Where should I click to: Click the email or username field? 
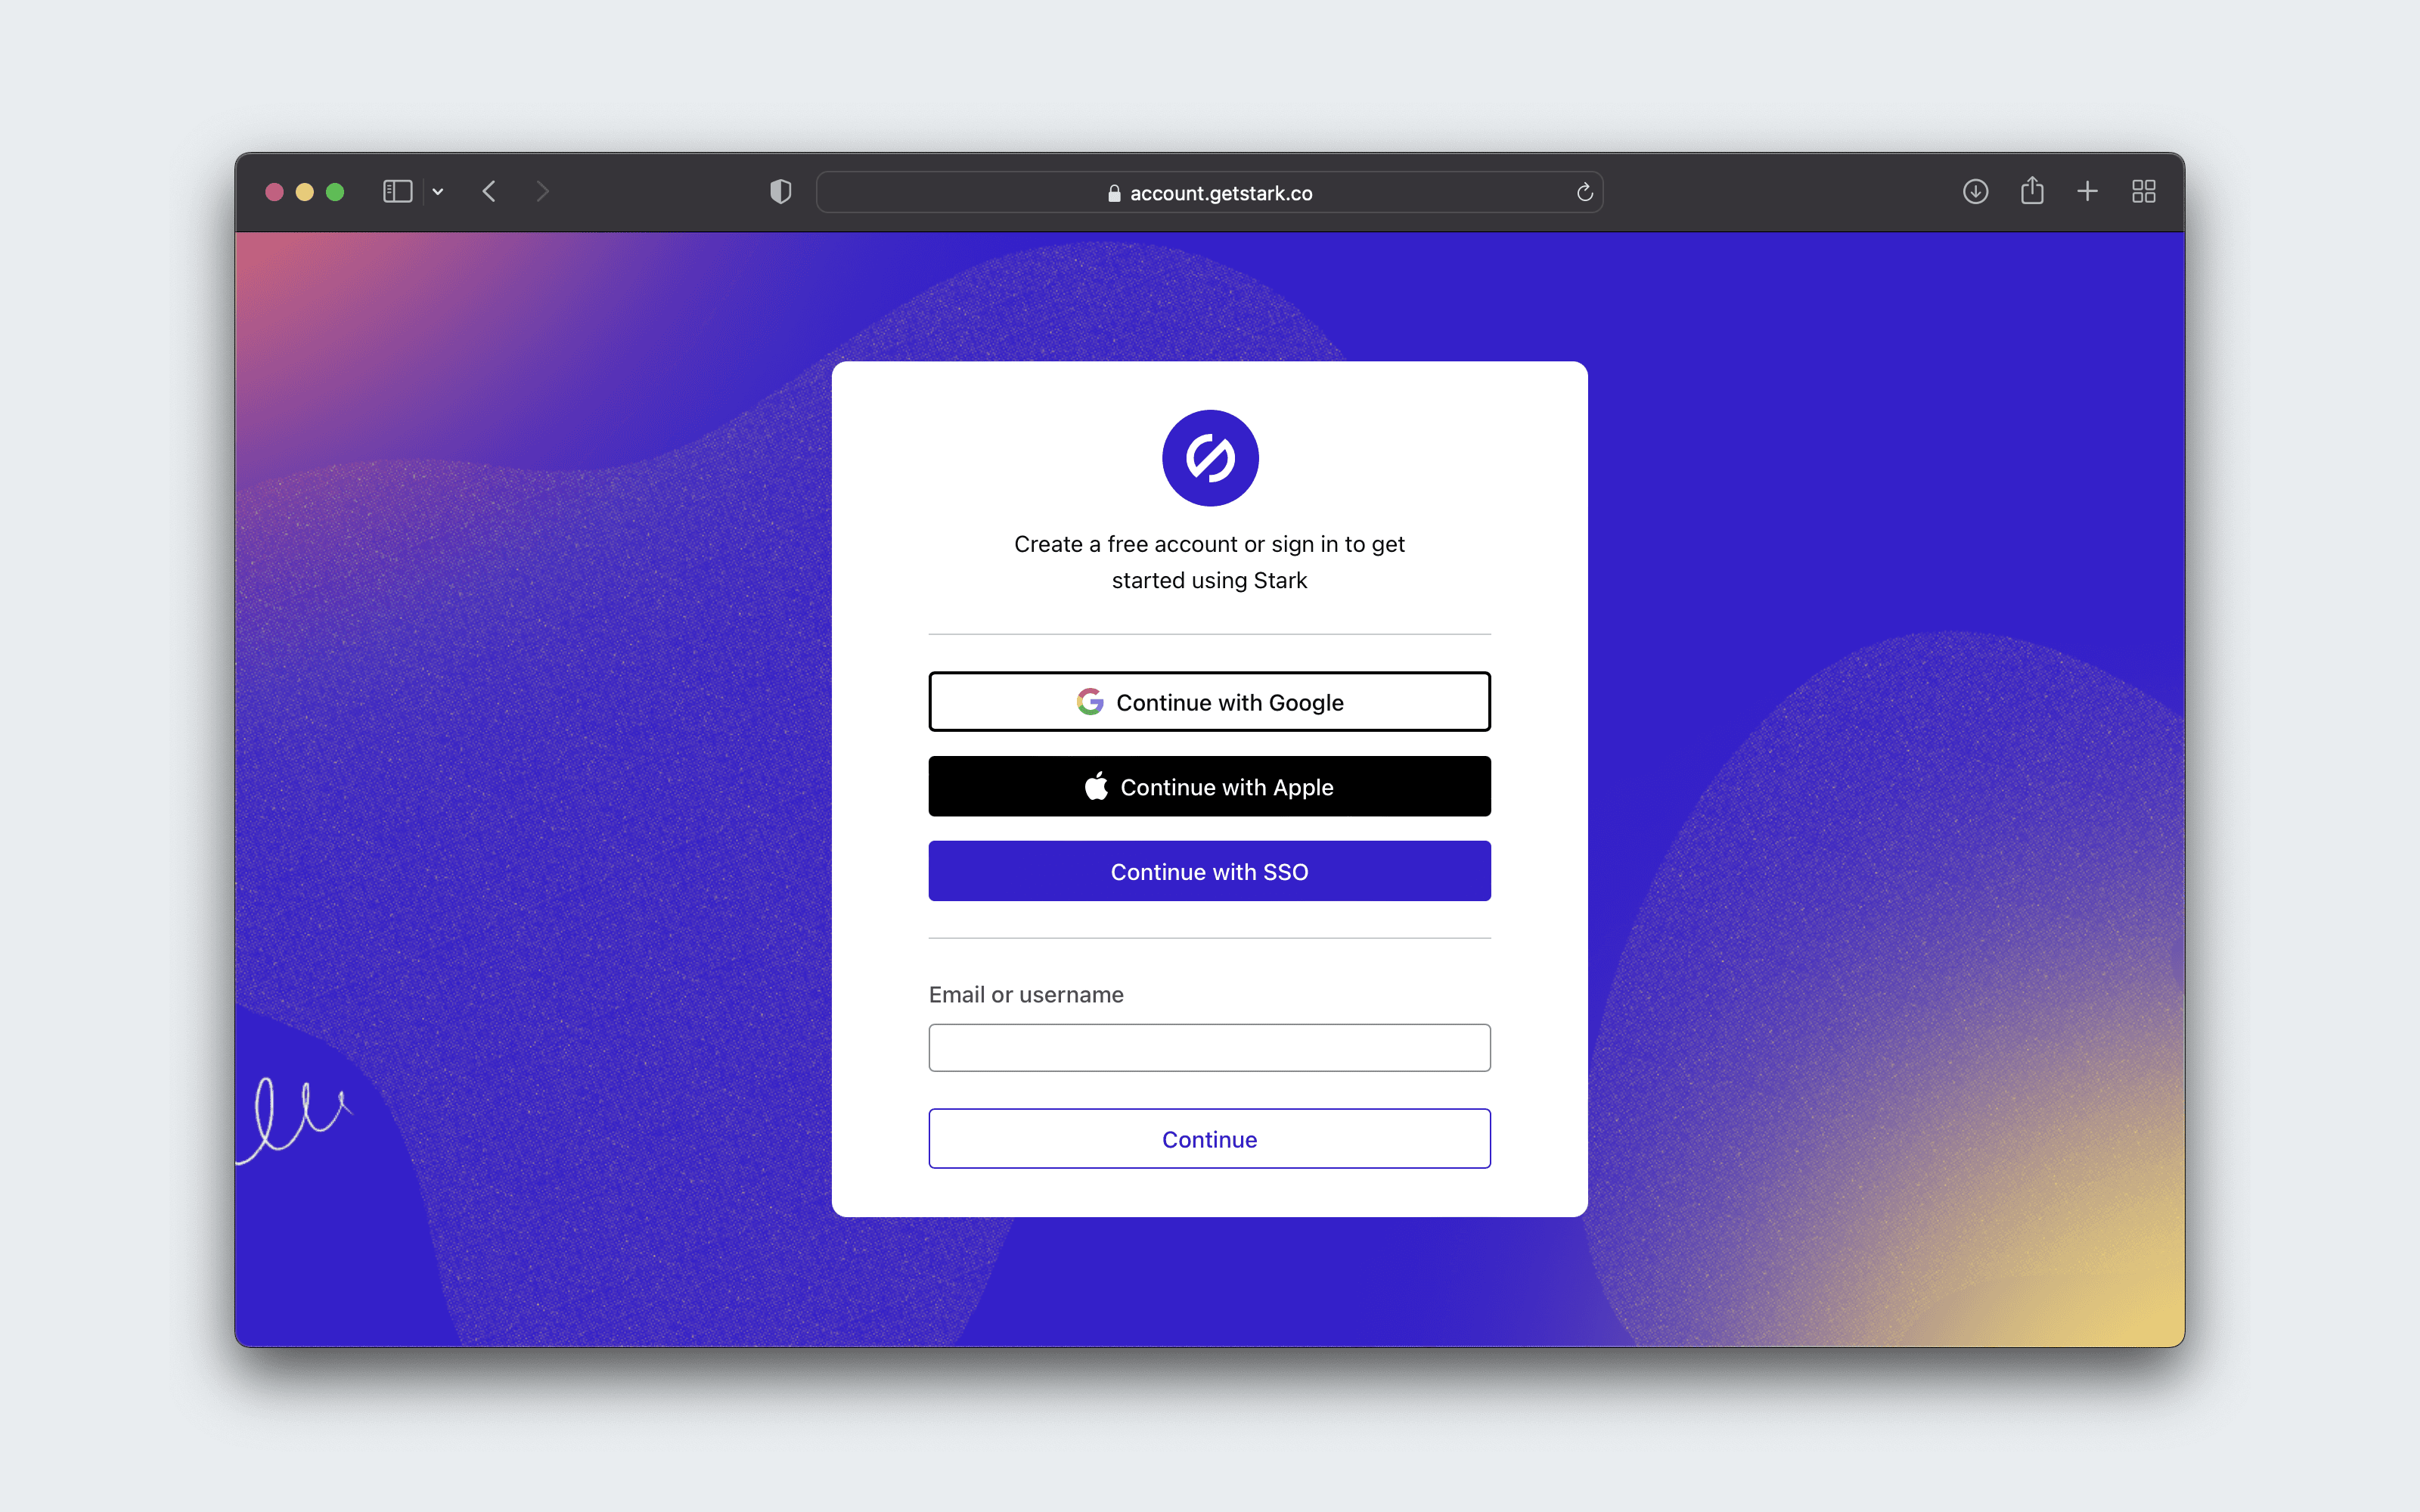click(x=1209, y=1047)
